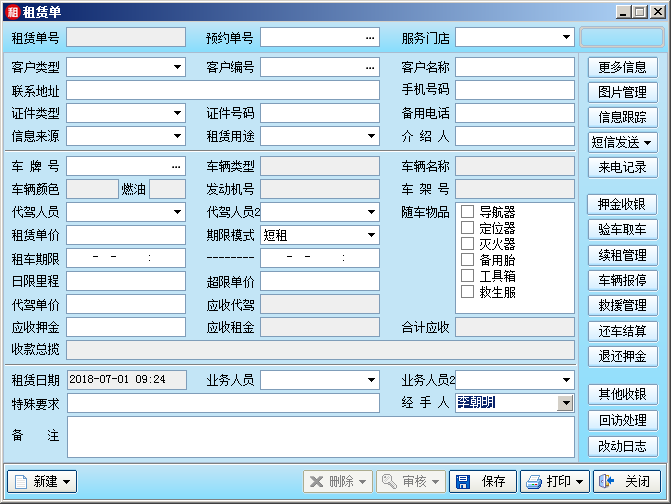Screen dimensions: 671x504
Task: Click the 来电记录 button
Action: [x=622, y=167]
